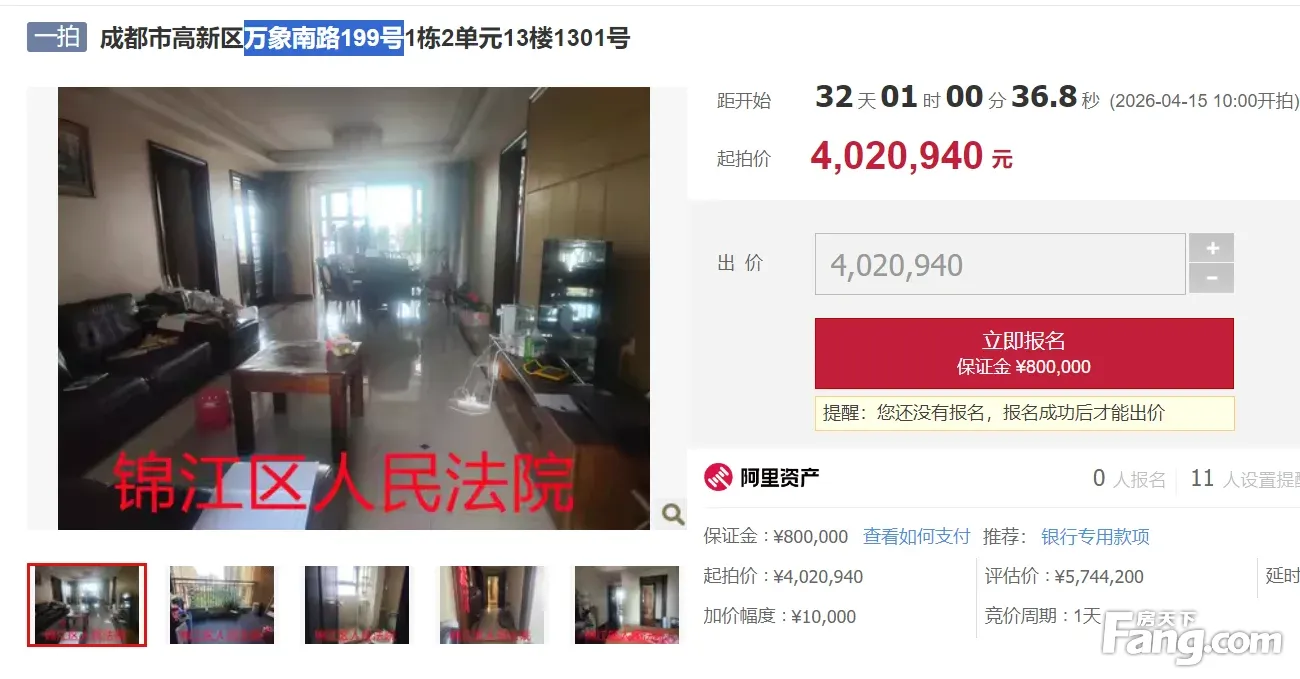Click the 人报名 registration count
Image resolution: width=1300 pixels, height=679 pixels.
1129,479
